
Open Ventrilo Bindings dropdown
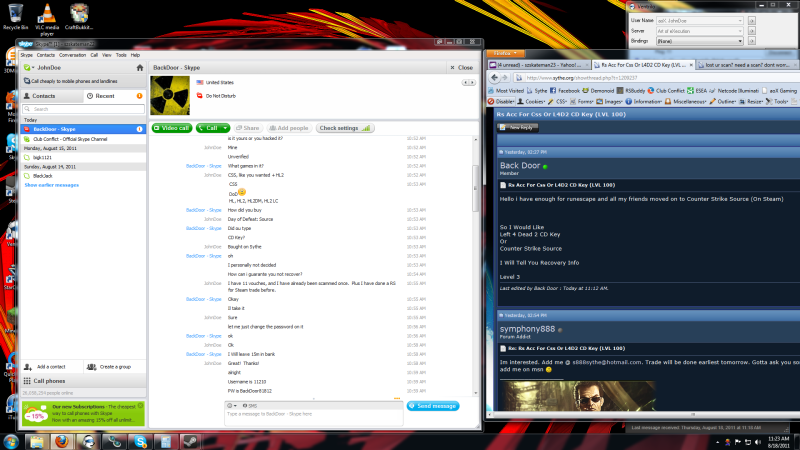699,41
